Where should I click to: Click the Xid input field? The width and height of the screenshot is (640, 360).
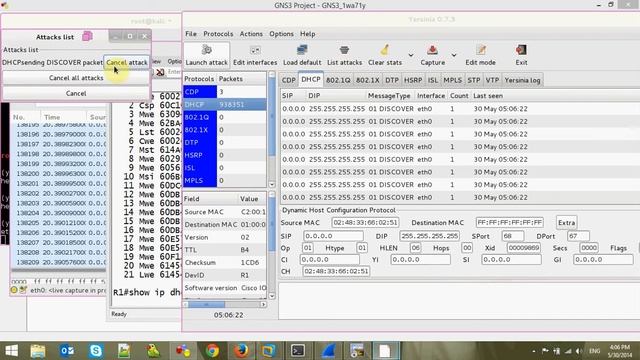pyautogui.click(x=524, y=248)
